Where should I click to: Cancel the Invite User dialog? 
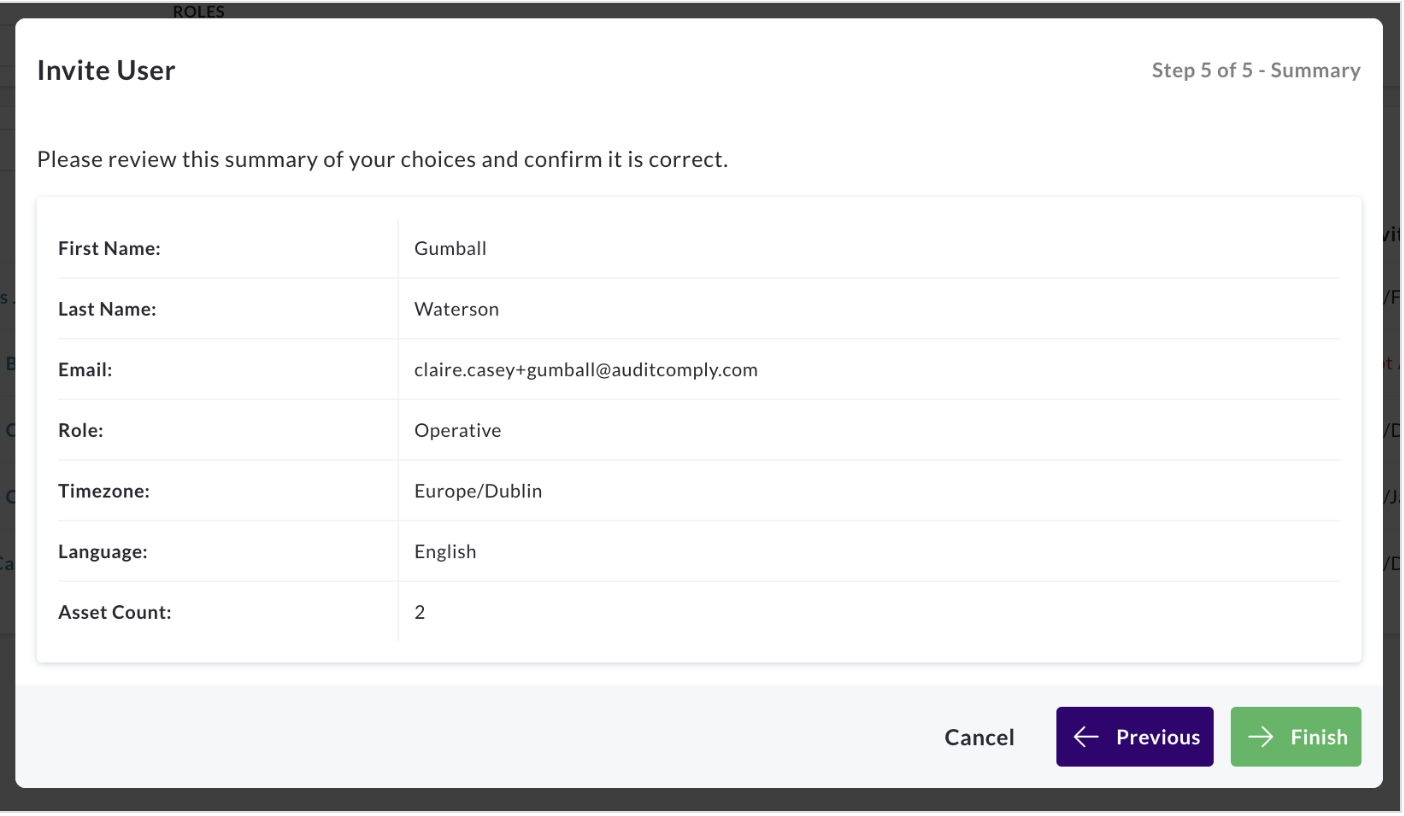pos(979,737)
